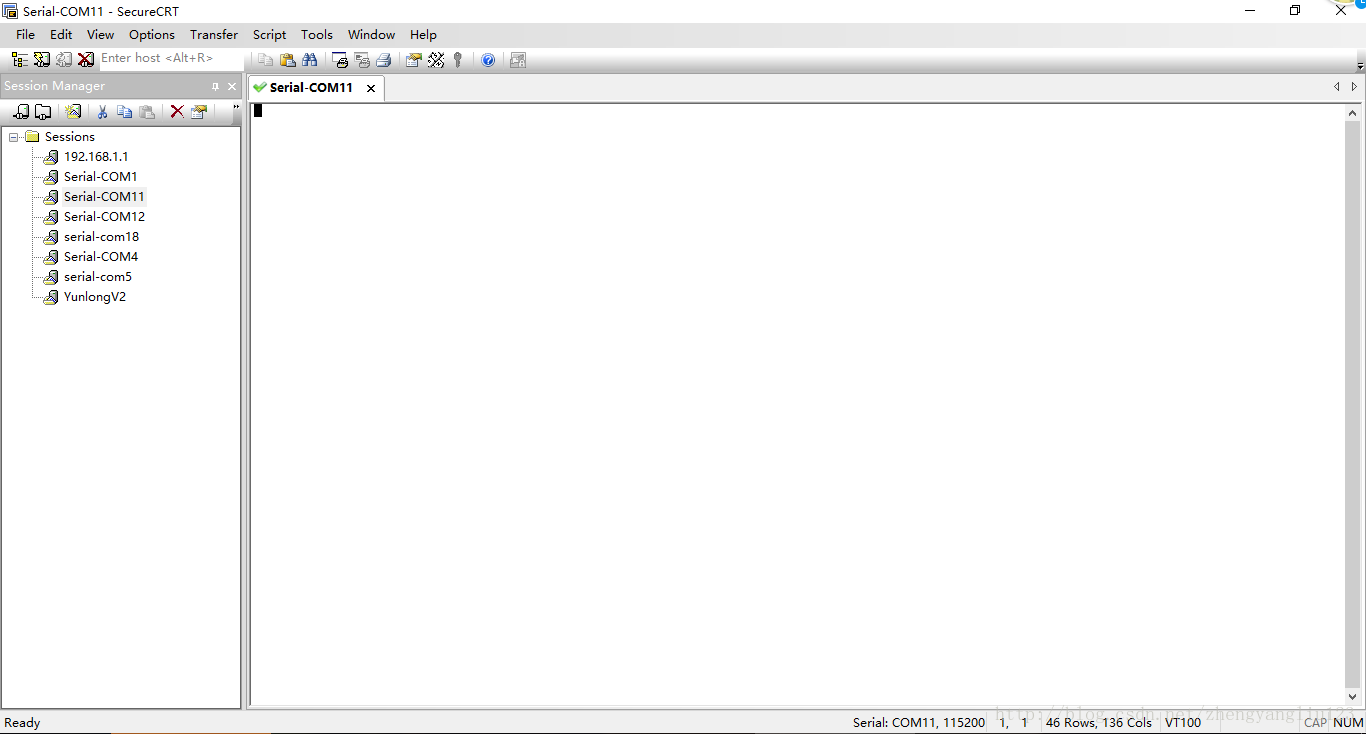Image resolution: width=1366 pixels, height=734 pixels.
Task: Open the Window menu
Action: click(371, 35)
